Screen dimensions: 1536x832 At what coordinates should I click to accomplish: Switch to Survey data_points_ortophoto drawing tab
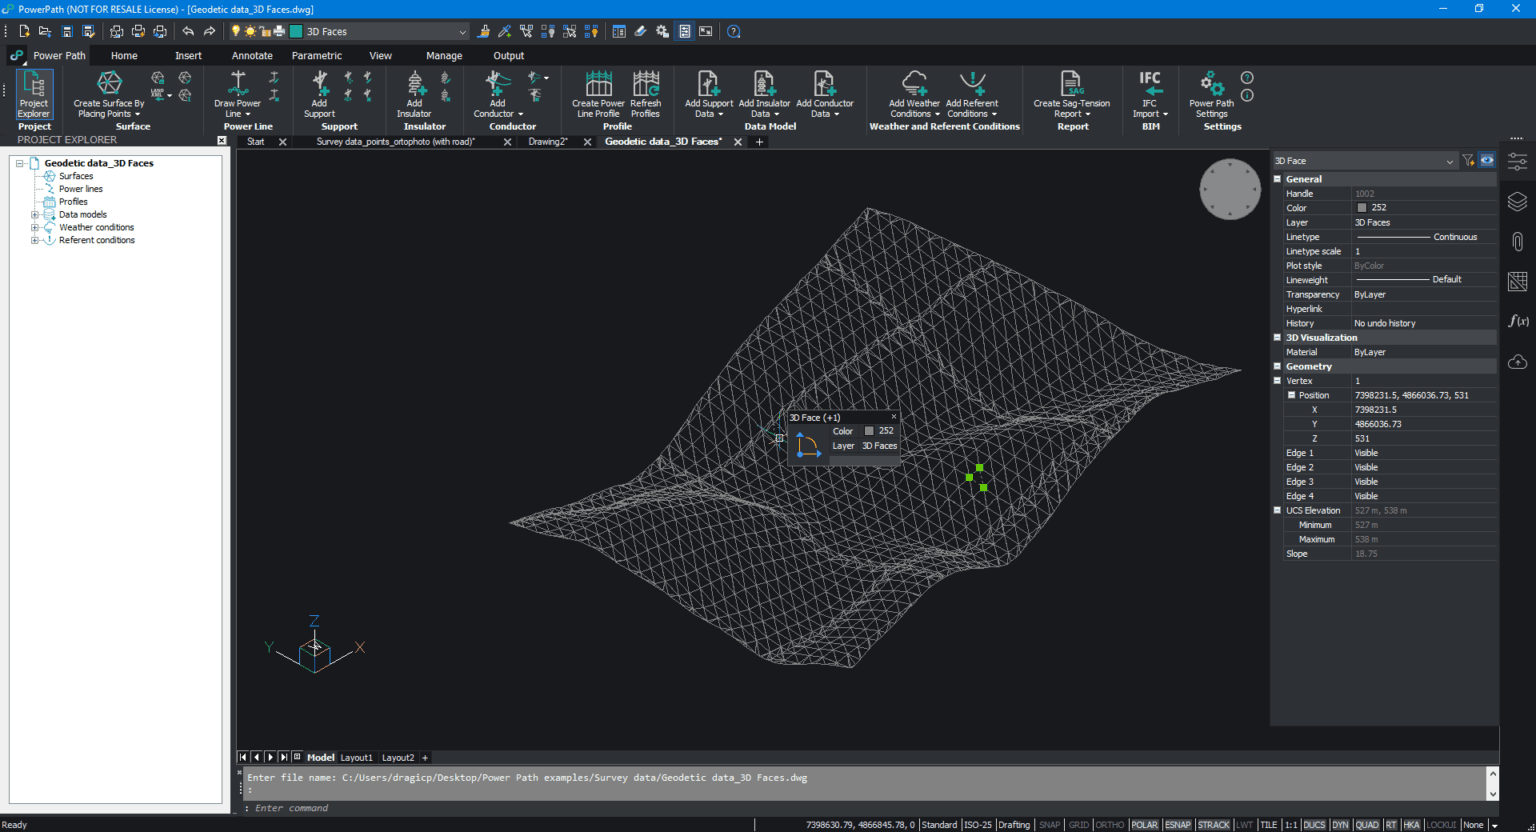(396, 142)
